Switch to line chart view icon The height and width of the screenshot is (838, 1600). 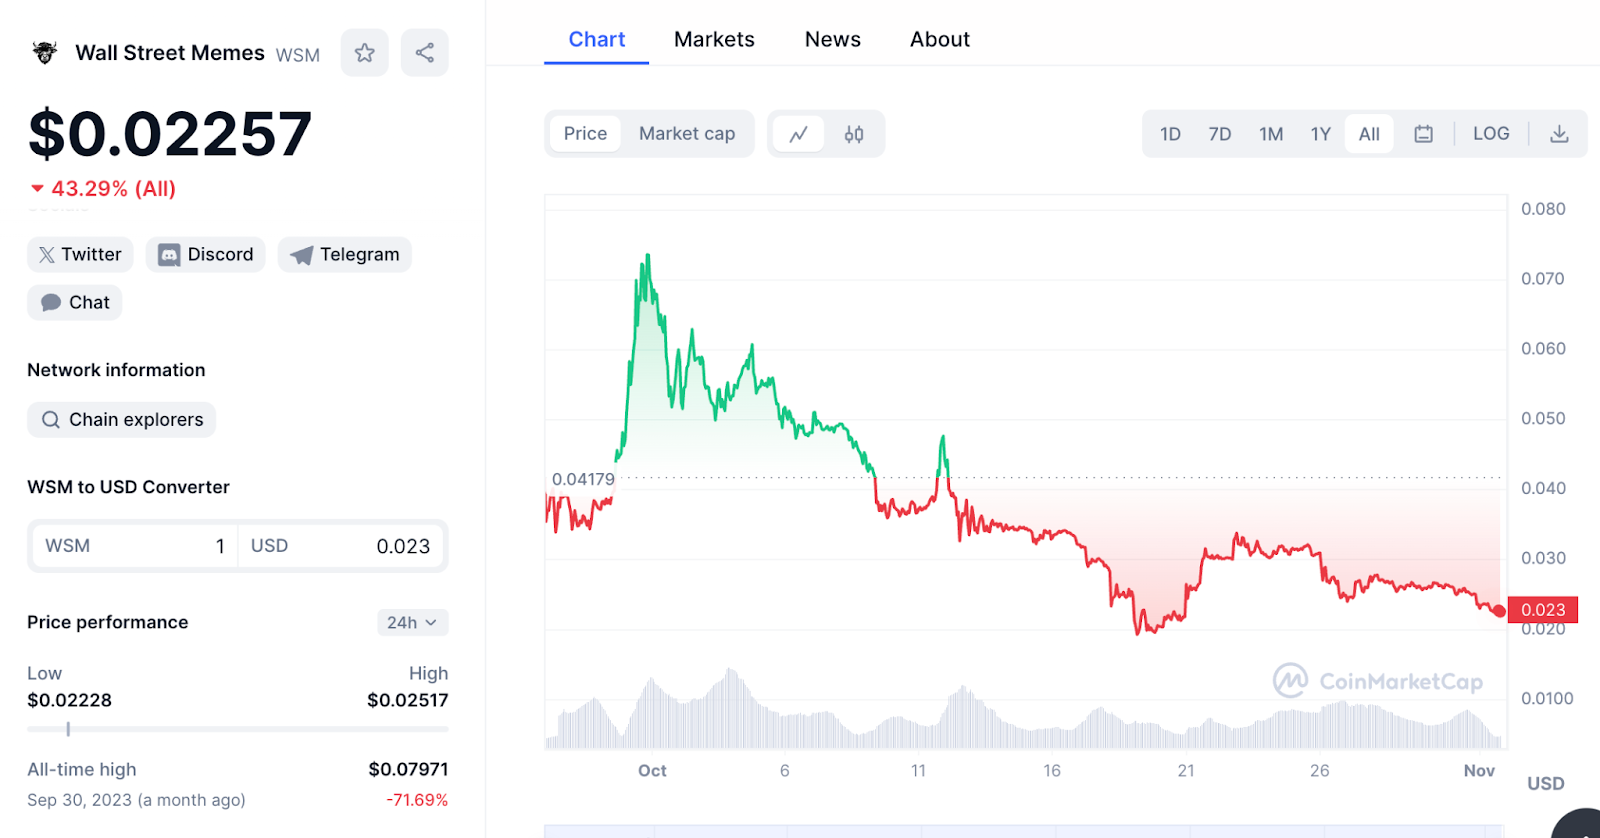tap(798, 134)
